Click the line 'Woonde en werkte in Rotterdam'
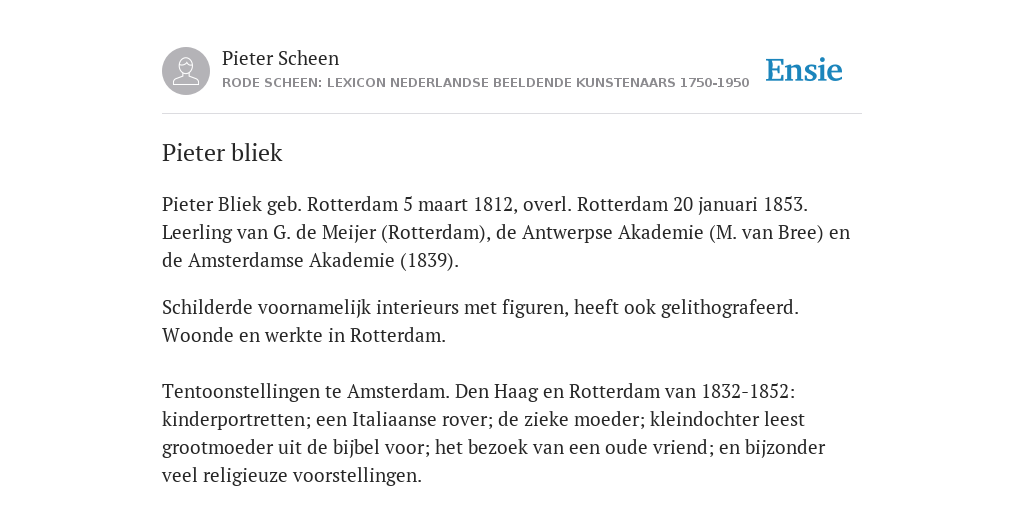 click(x=303, y=336)
